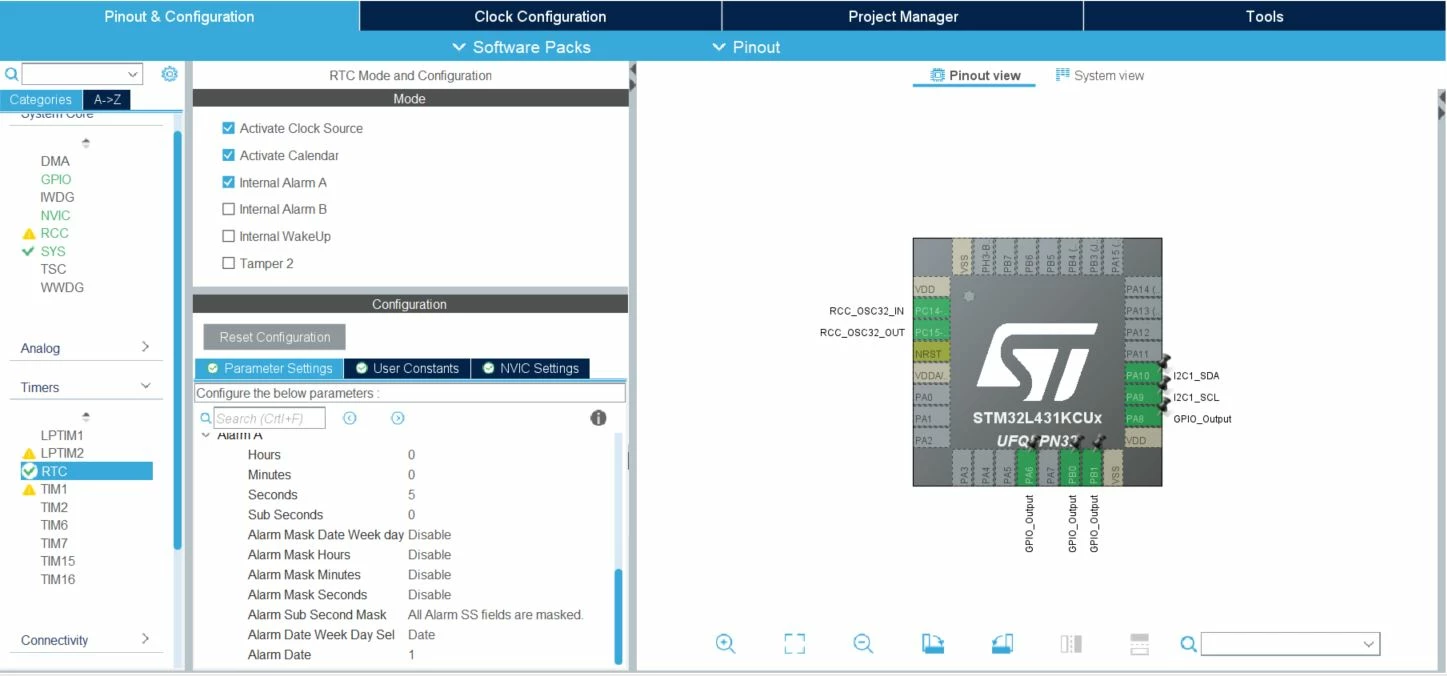
Task: Rotate chip counter-clockwise icon
Action: tap(1002, 644)
